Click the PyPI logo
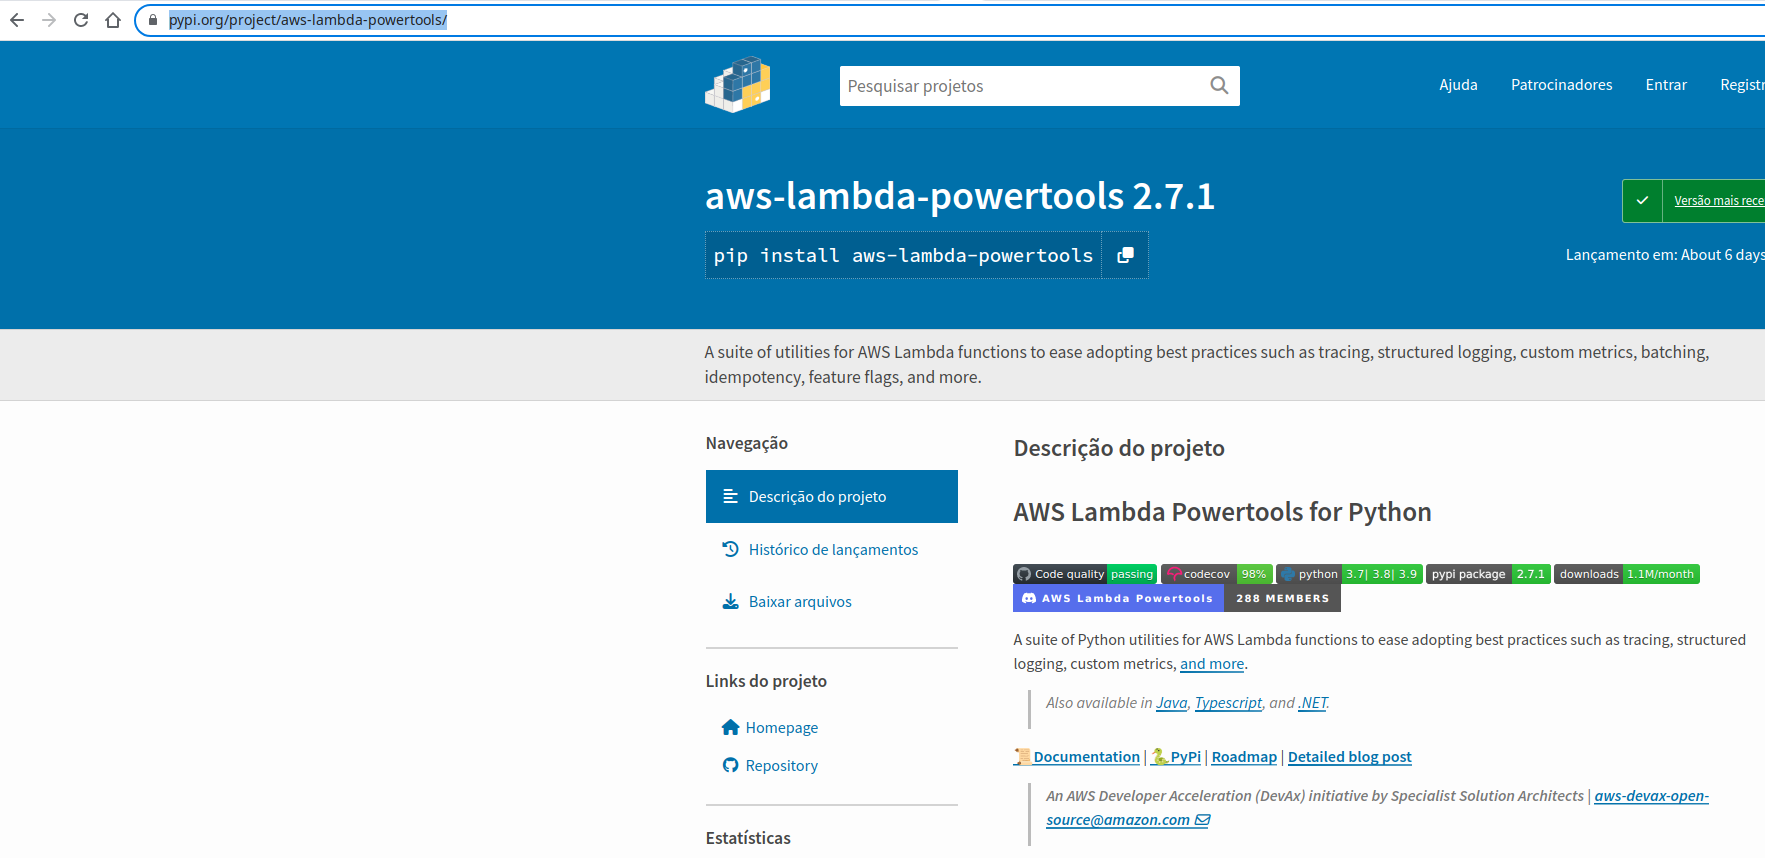This screenshot has width=1765, height=858. coord(738,84)
